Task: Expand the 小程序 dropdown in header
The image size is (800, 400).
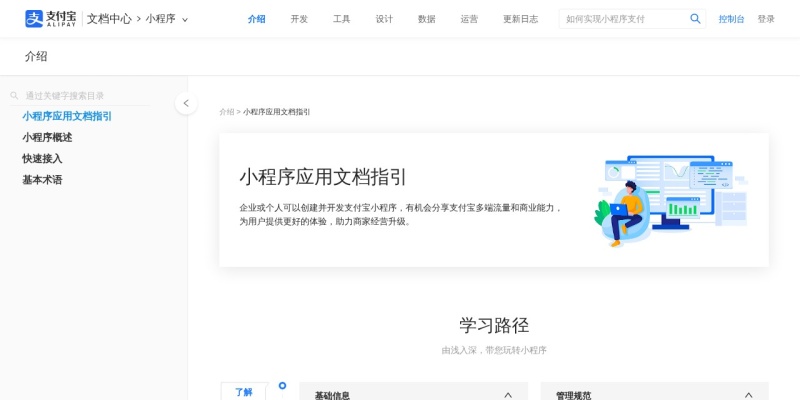Action: pyautogui.click(x=167, y=19)
